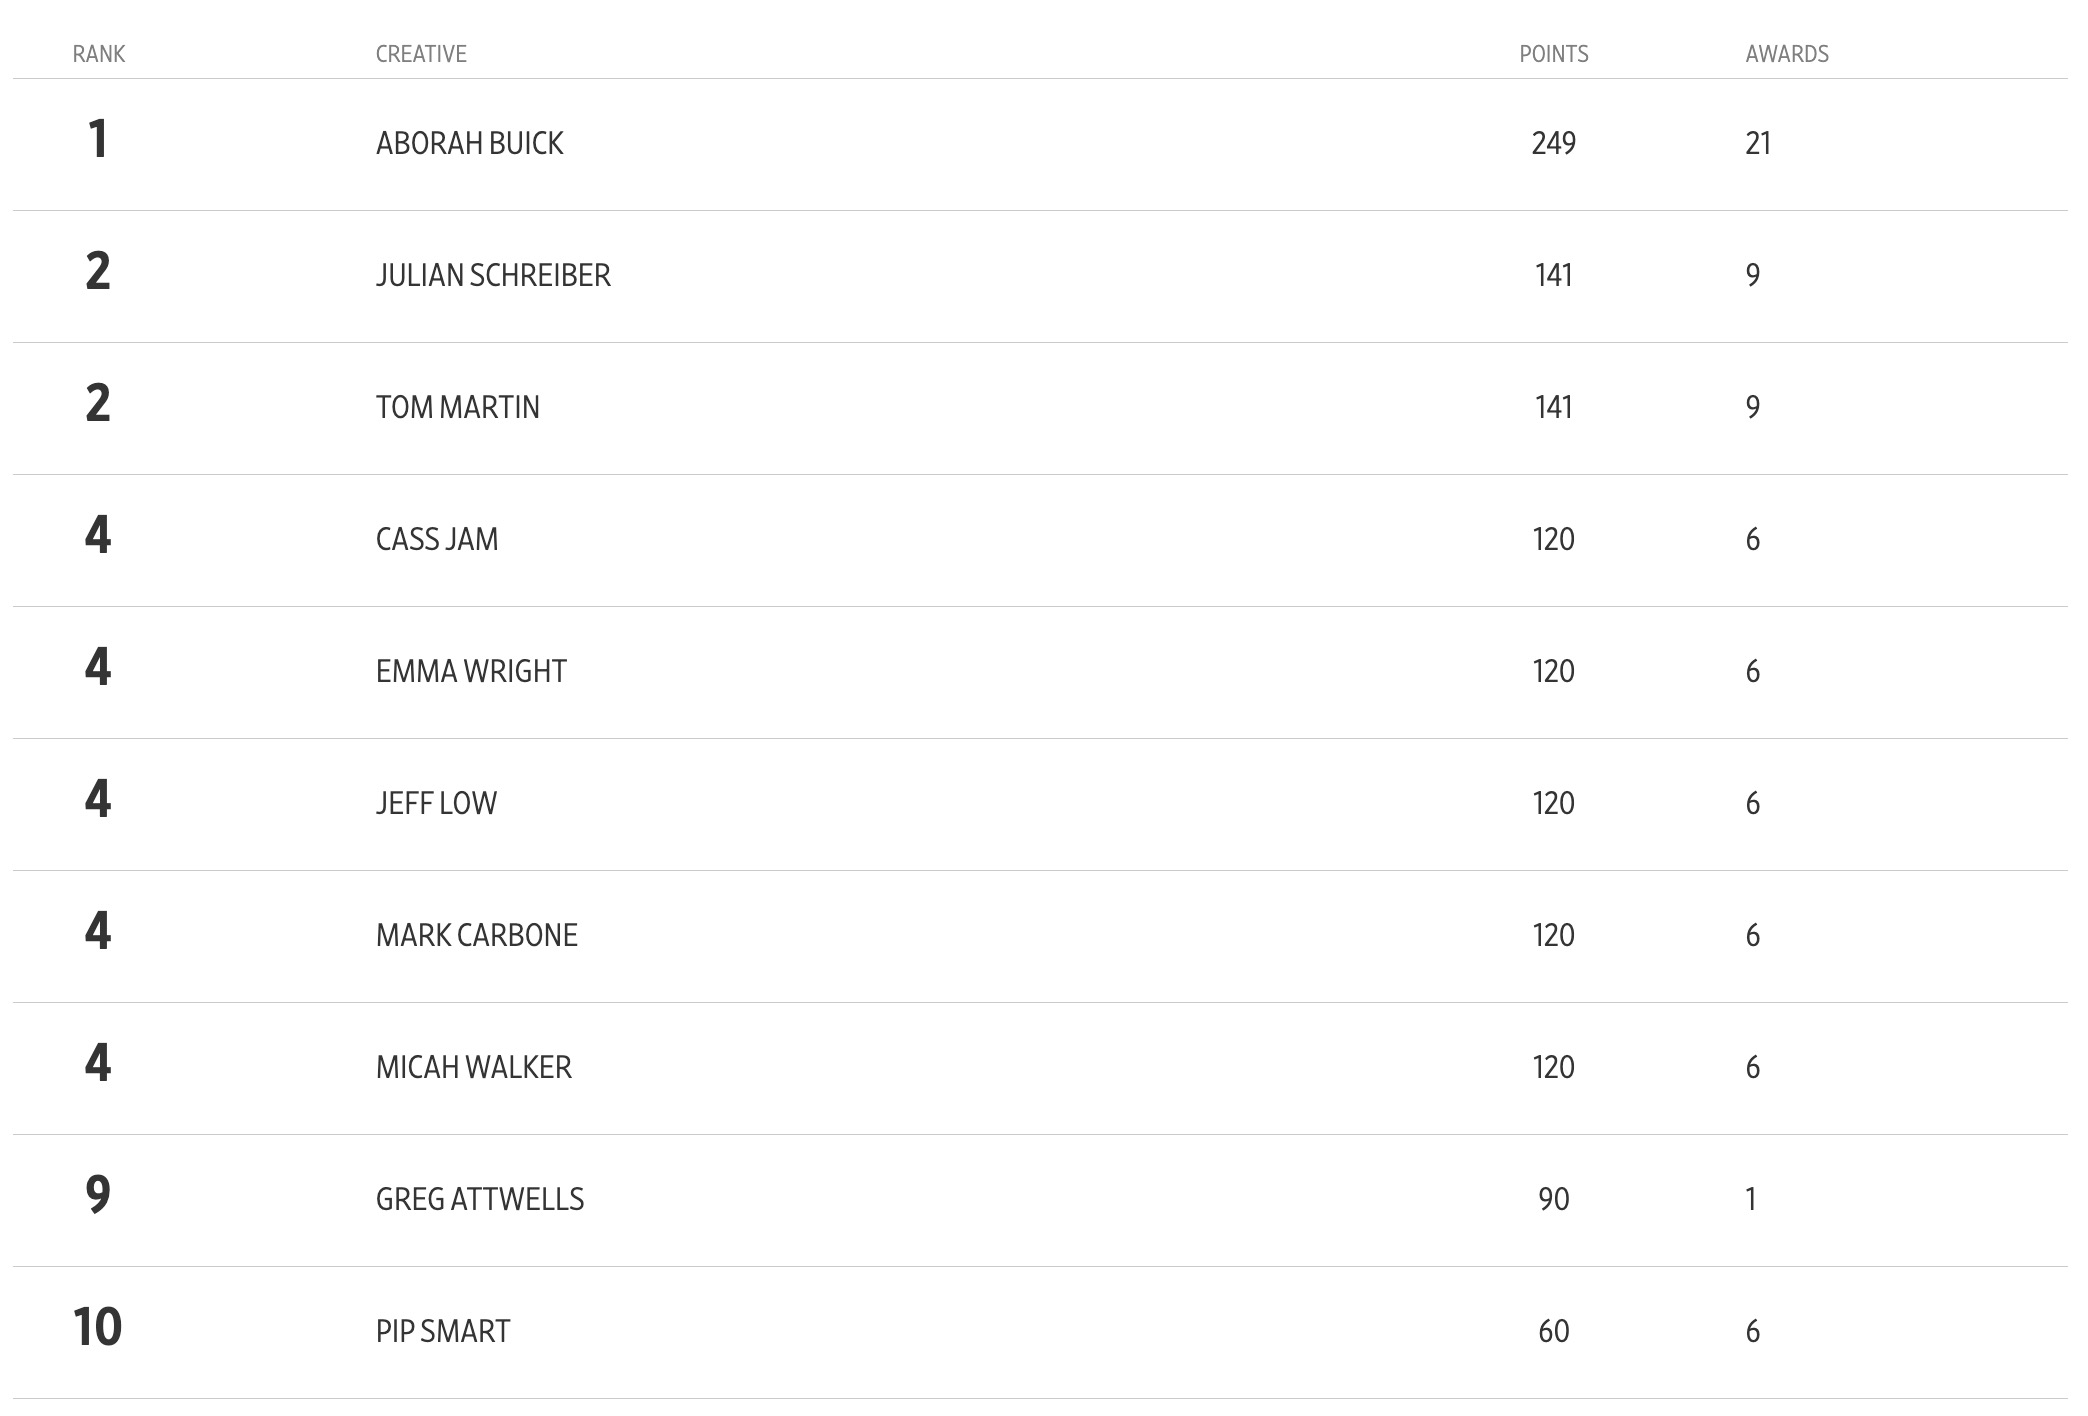Open PIP SMART creative entry
The width and height of the screenshot is (2088, 1416).
pos(443,1331)
